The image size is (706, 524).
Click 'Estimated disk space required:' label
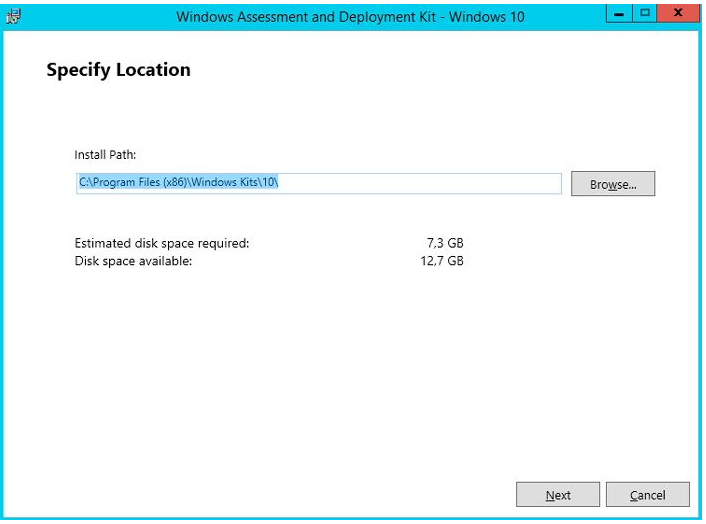(162, 243)
